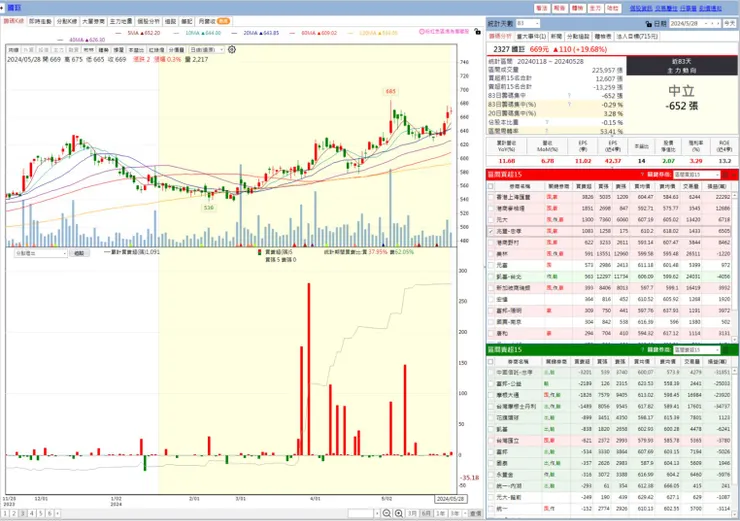Screen dimensions: 740x521
Task: Toggle the lock icon above the K-line chart
Action: click(x=478, y=32)
